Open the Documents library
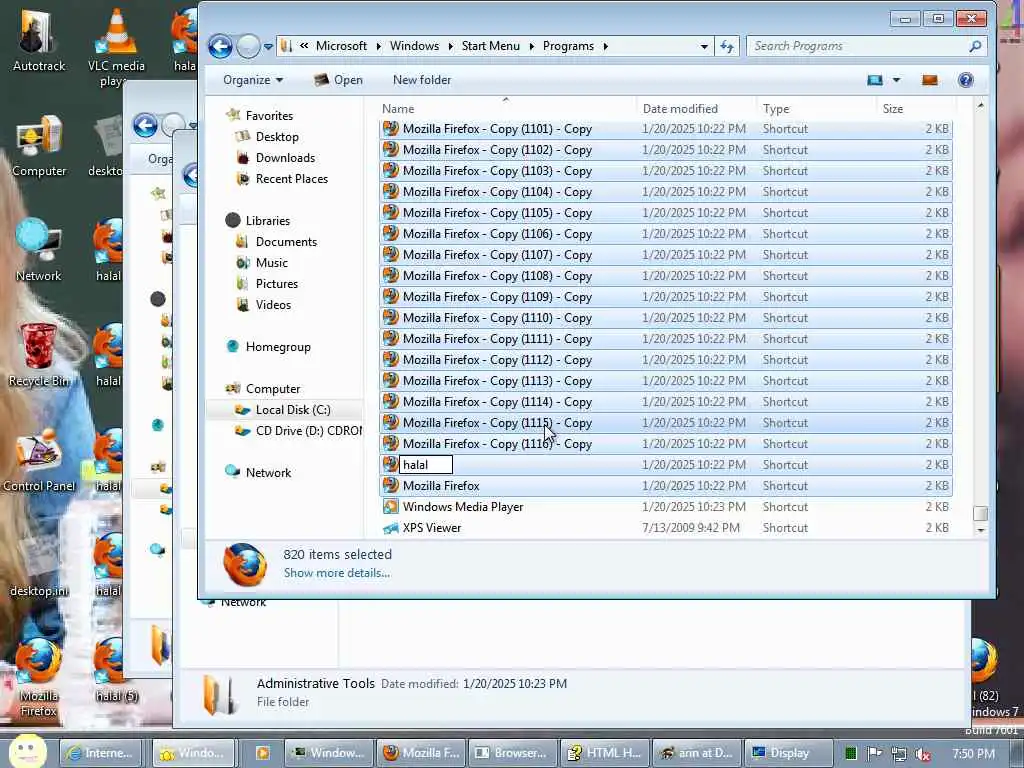1024x768 pixels. [x=286, y=242]
